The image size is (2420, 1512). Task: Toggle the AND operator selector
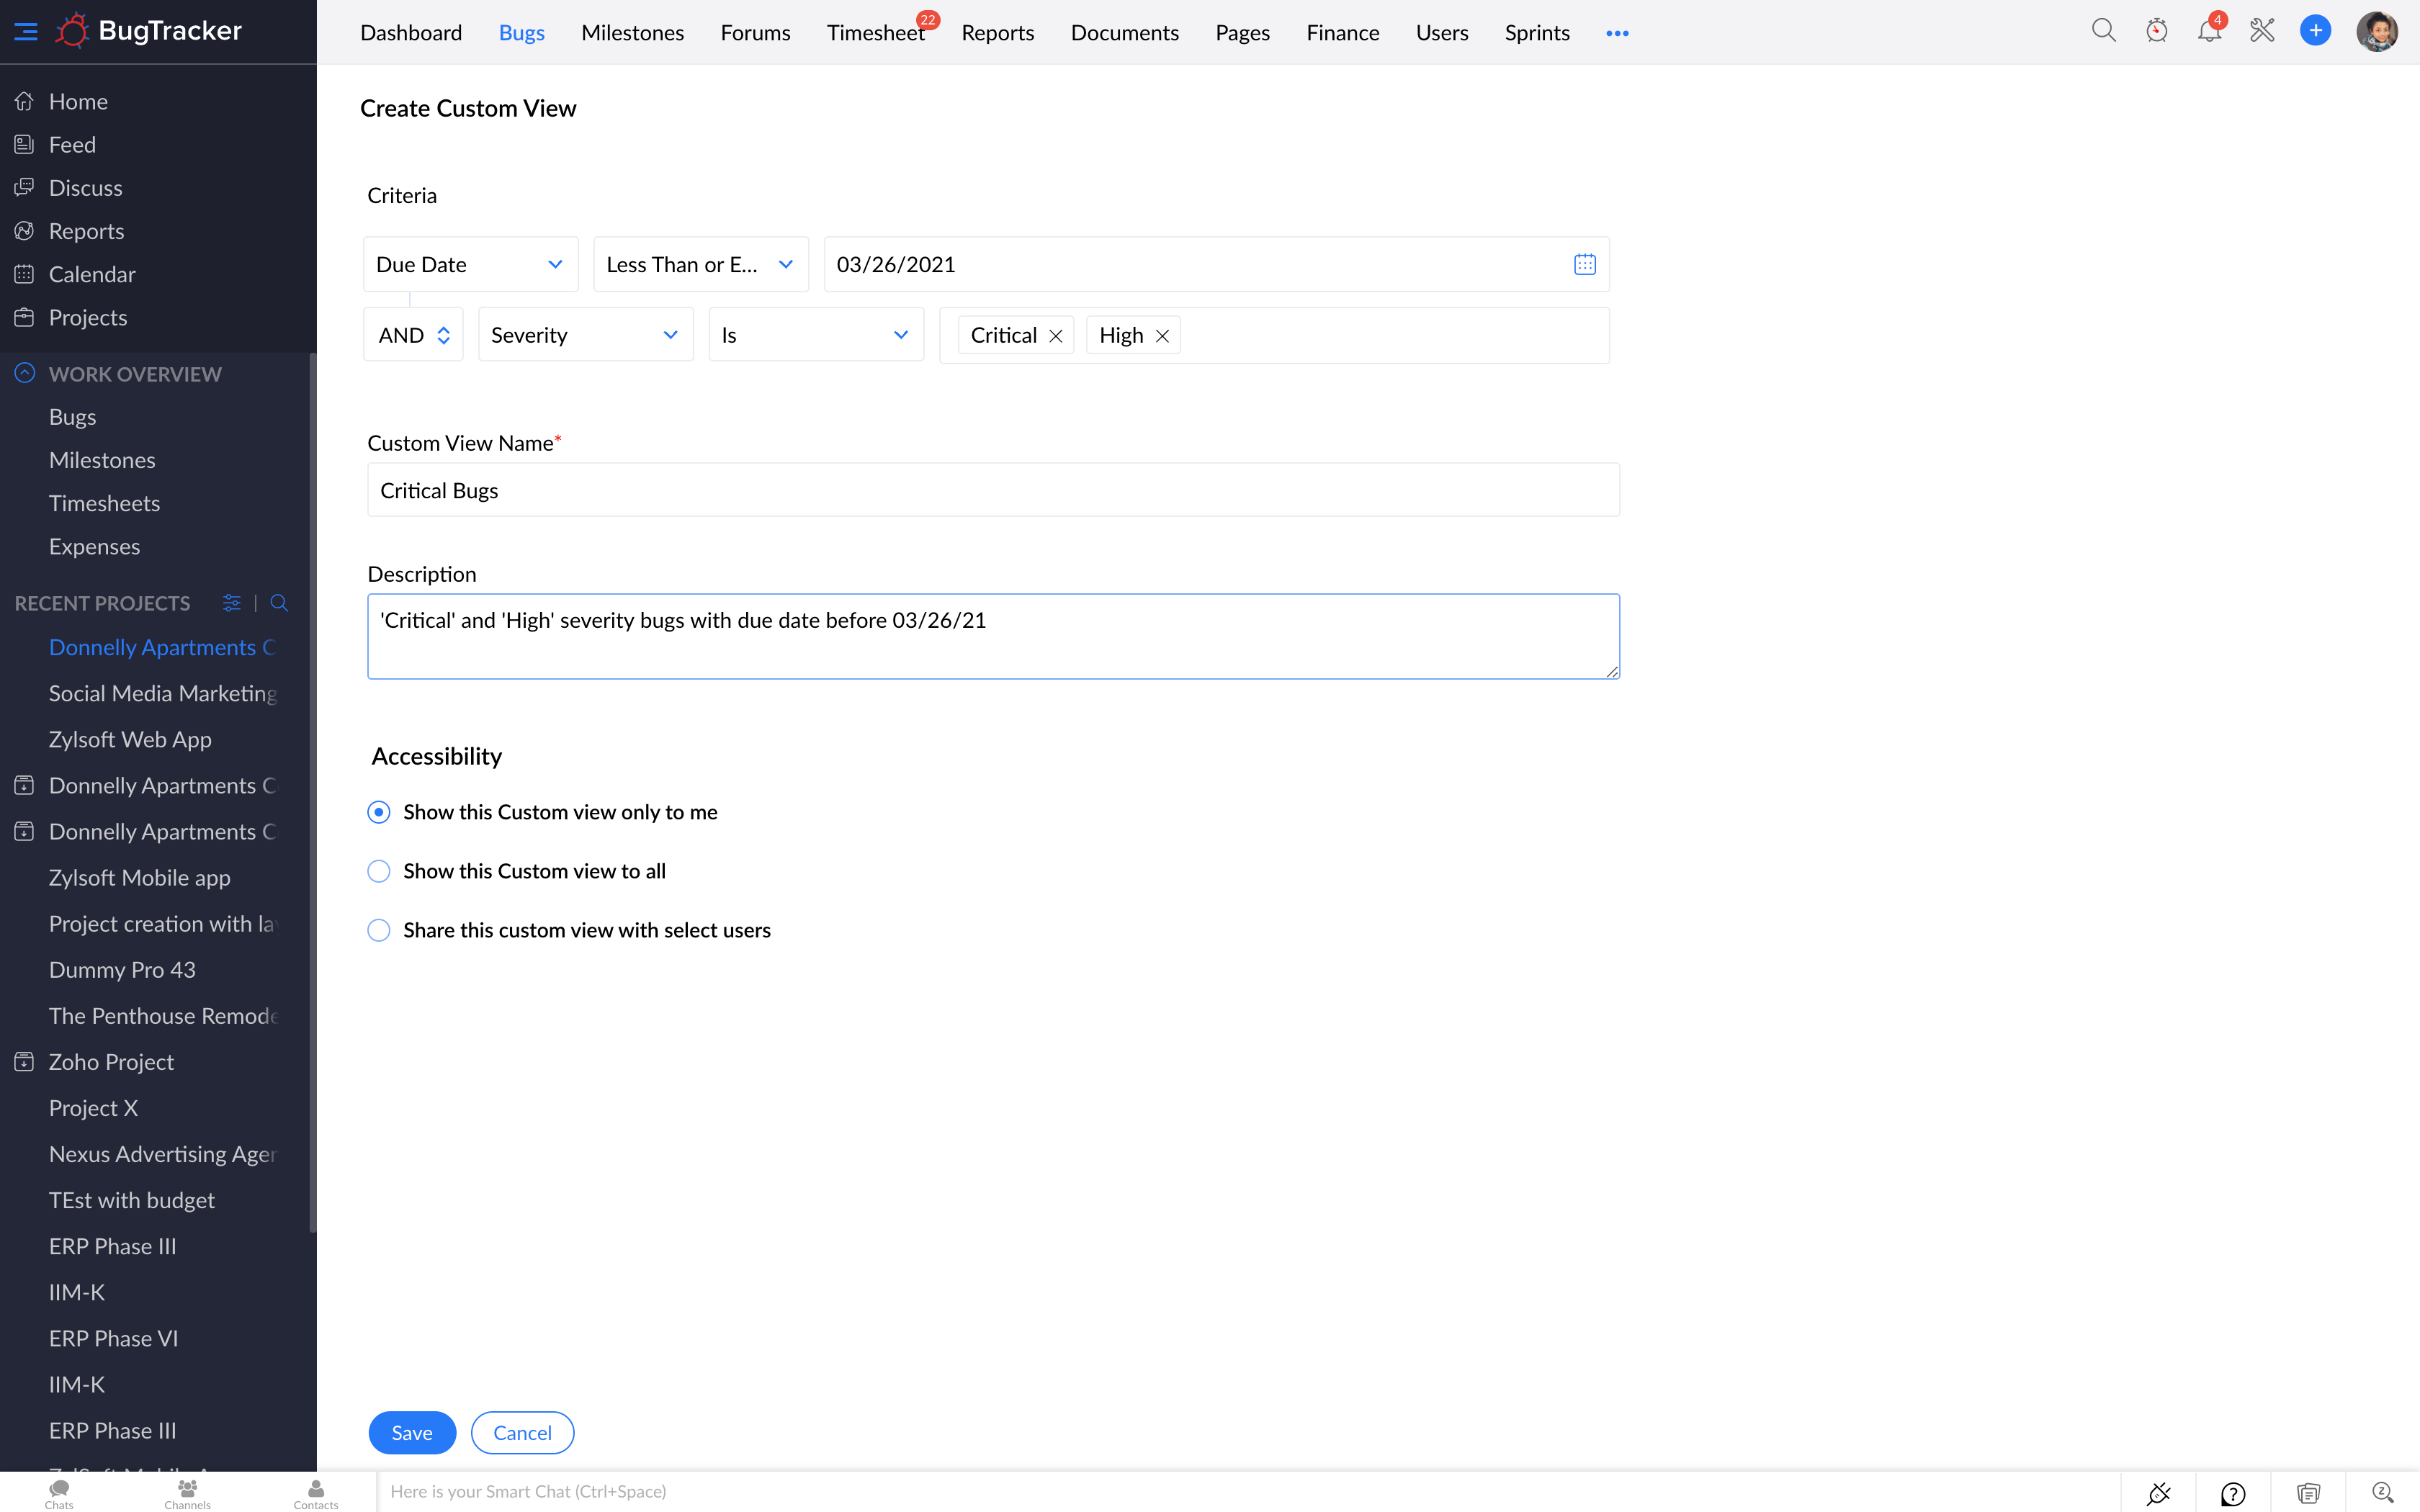click(x=413, y=335)
